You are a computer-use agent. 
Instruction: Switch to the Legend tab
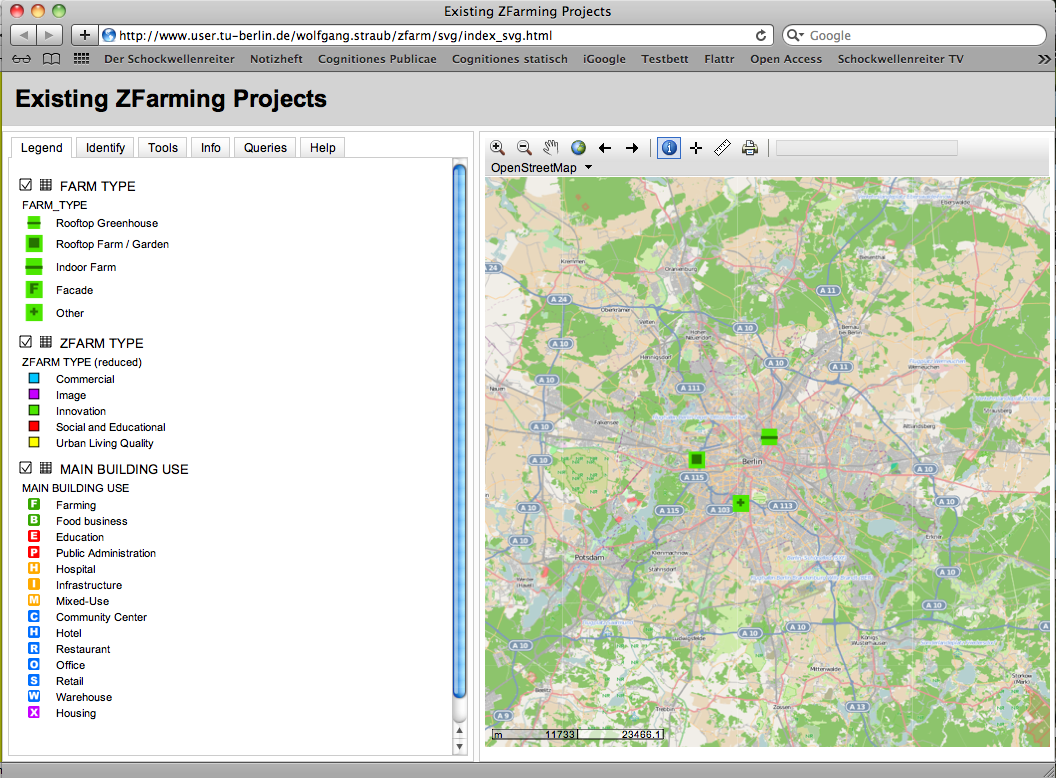point(42,148)
